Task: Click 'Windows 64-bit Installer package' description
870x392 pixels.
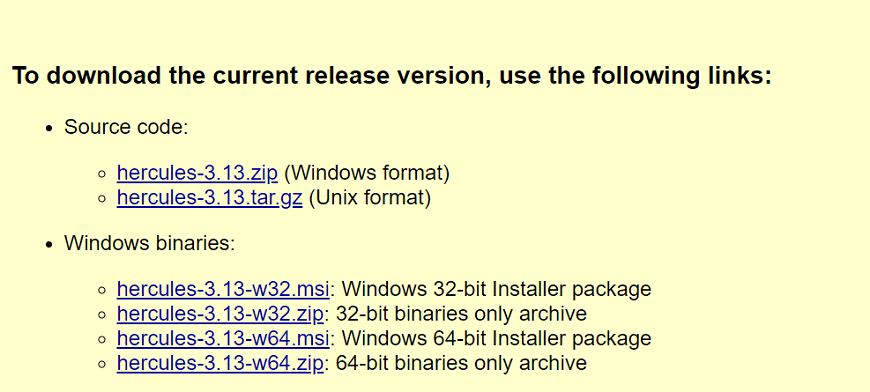Action: pyautogui.click(x=497, y=338)
